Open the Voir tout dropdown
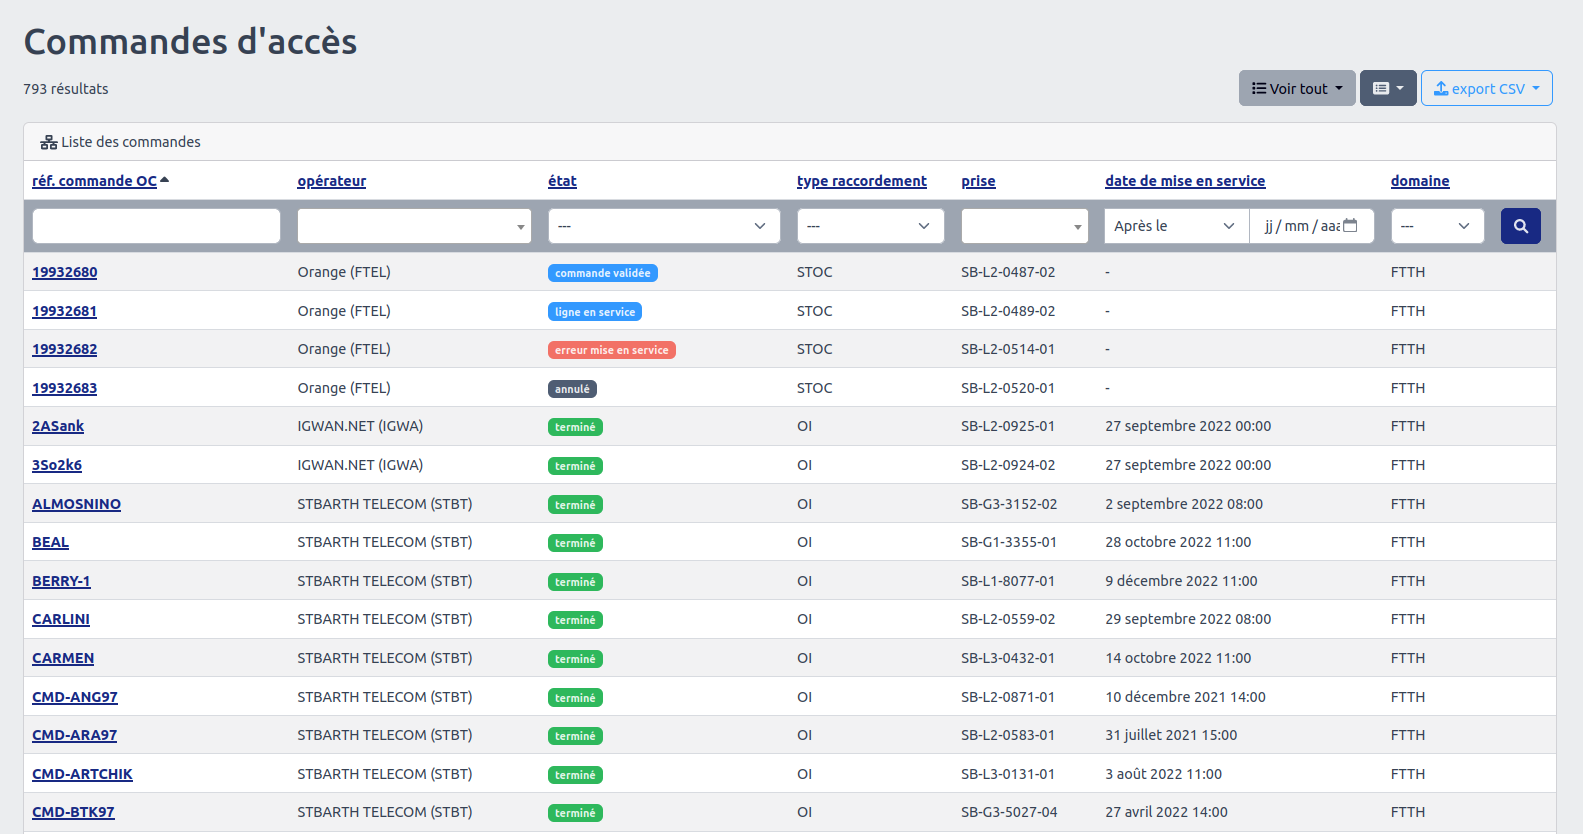 (1296, 88)
